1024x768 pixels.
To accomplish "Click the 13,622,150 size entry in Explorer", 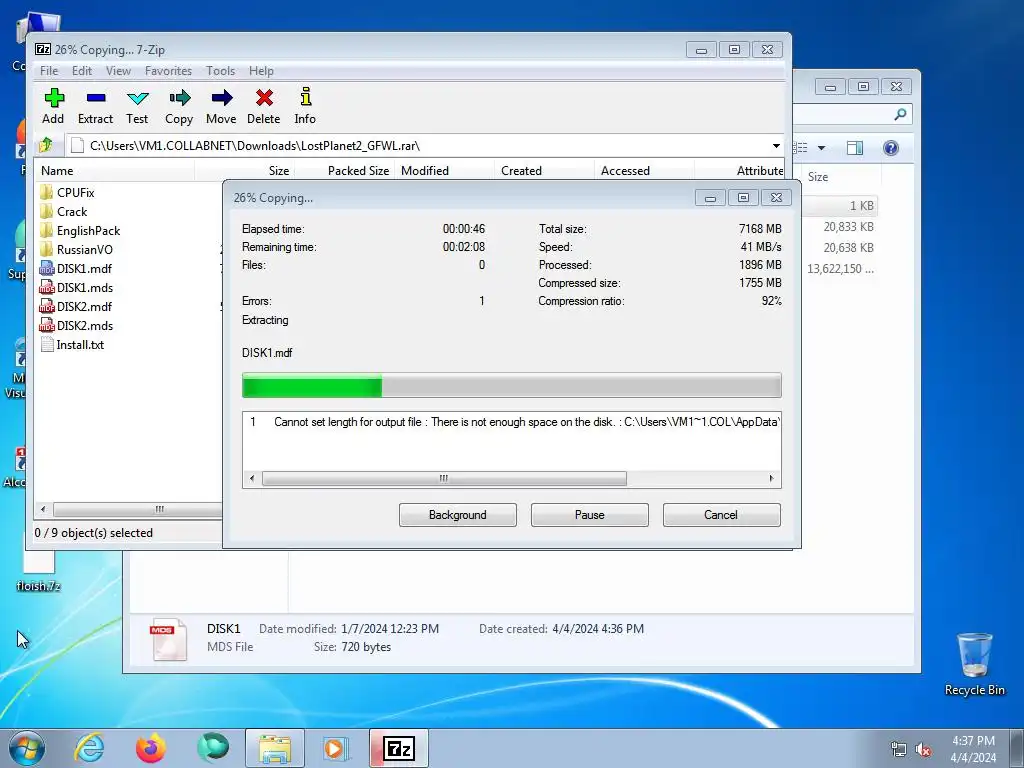I will coord(840,268).
